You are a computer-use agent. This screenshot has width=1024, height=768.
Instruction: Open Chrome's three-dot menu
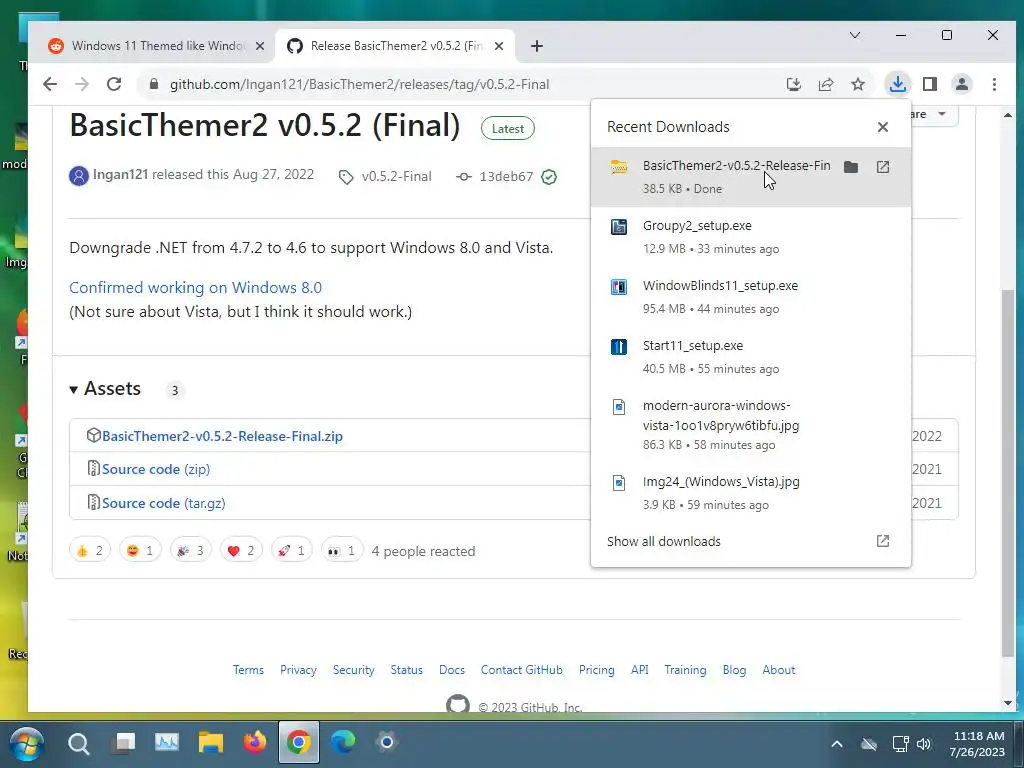994,84
